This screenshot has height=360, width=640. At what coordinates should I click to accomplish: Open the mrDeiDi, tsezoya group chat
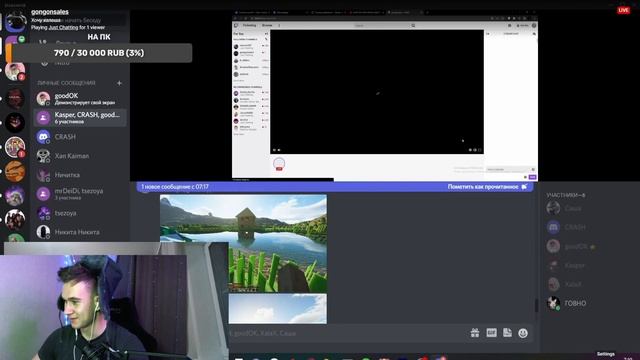(80, 194)
